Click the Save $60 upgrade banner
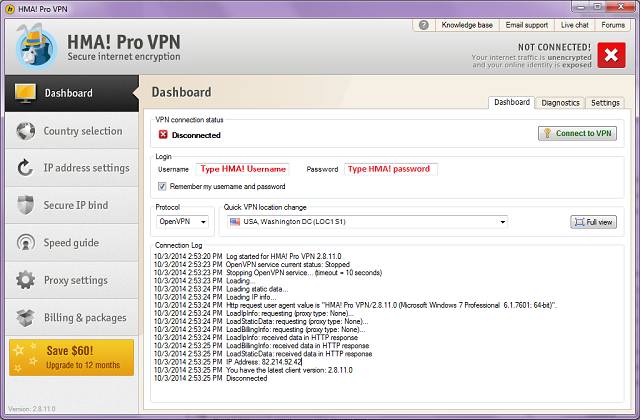 70,357
